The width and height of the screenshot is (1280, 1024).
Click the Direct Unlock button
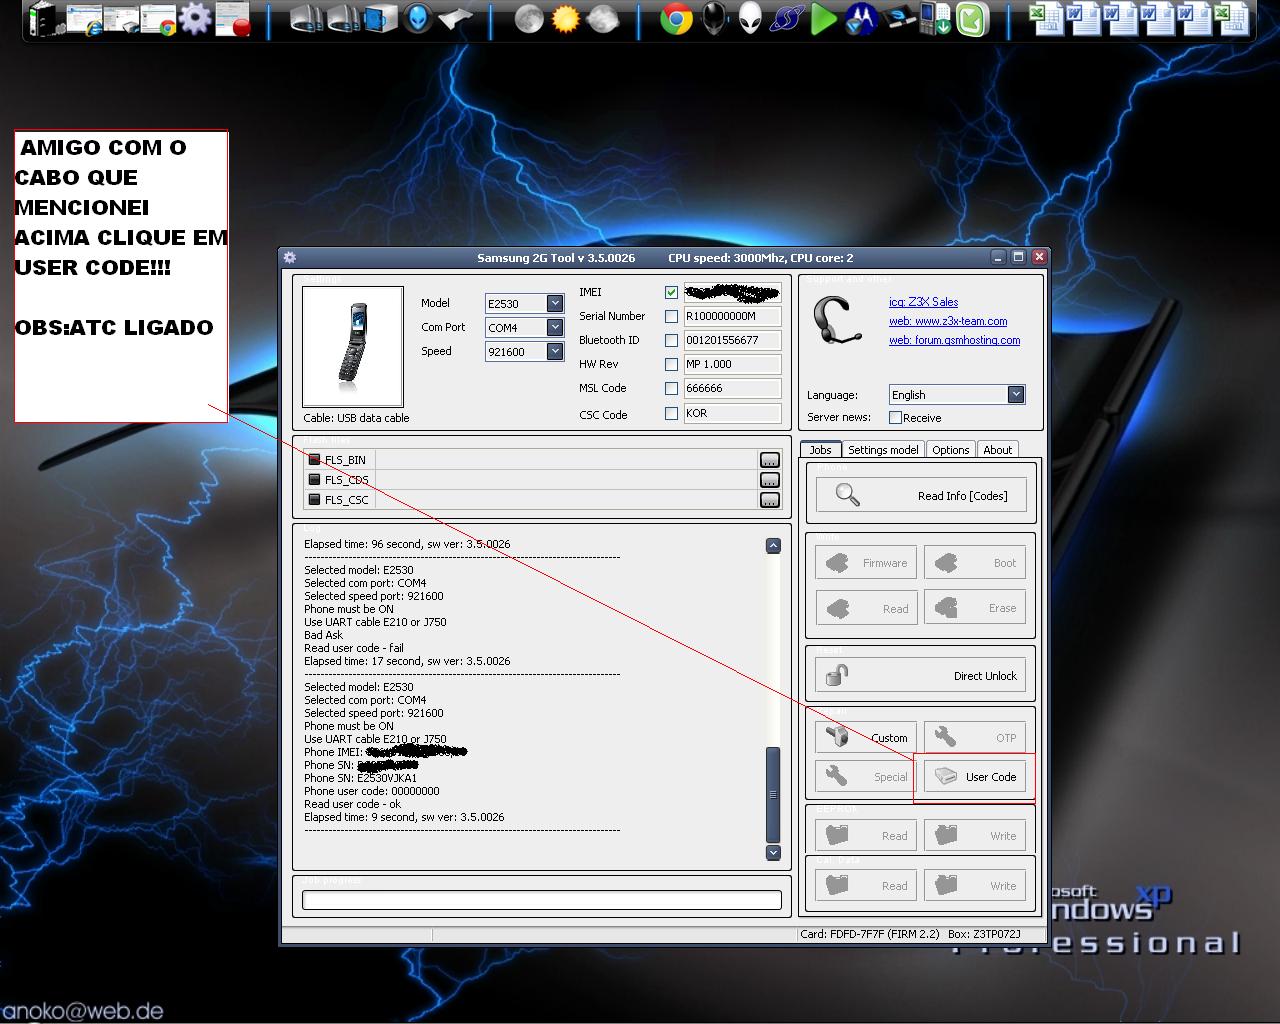[x=921, y=675]
